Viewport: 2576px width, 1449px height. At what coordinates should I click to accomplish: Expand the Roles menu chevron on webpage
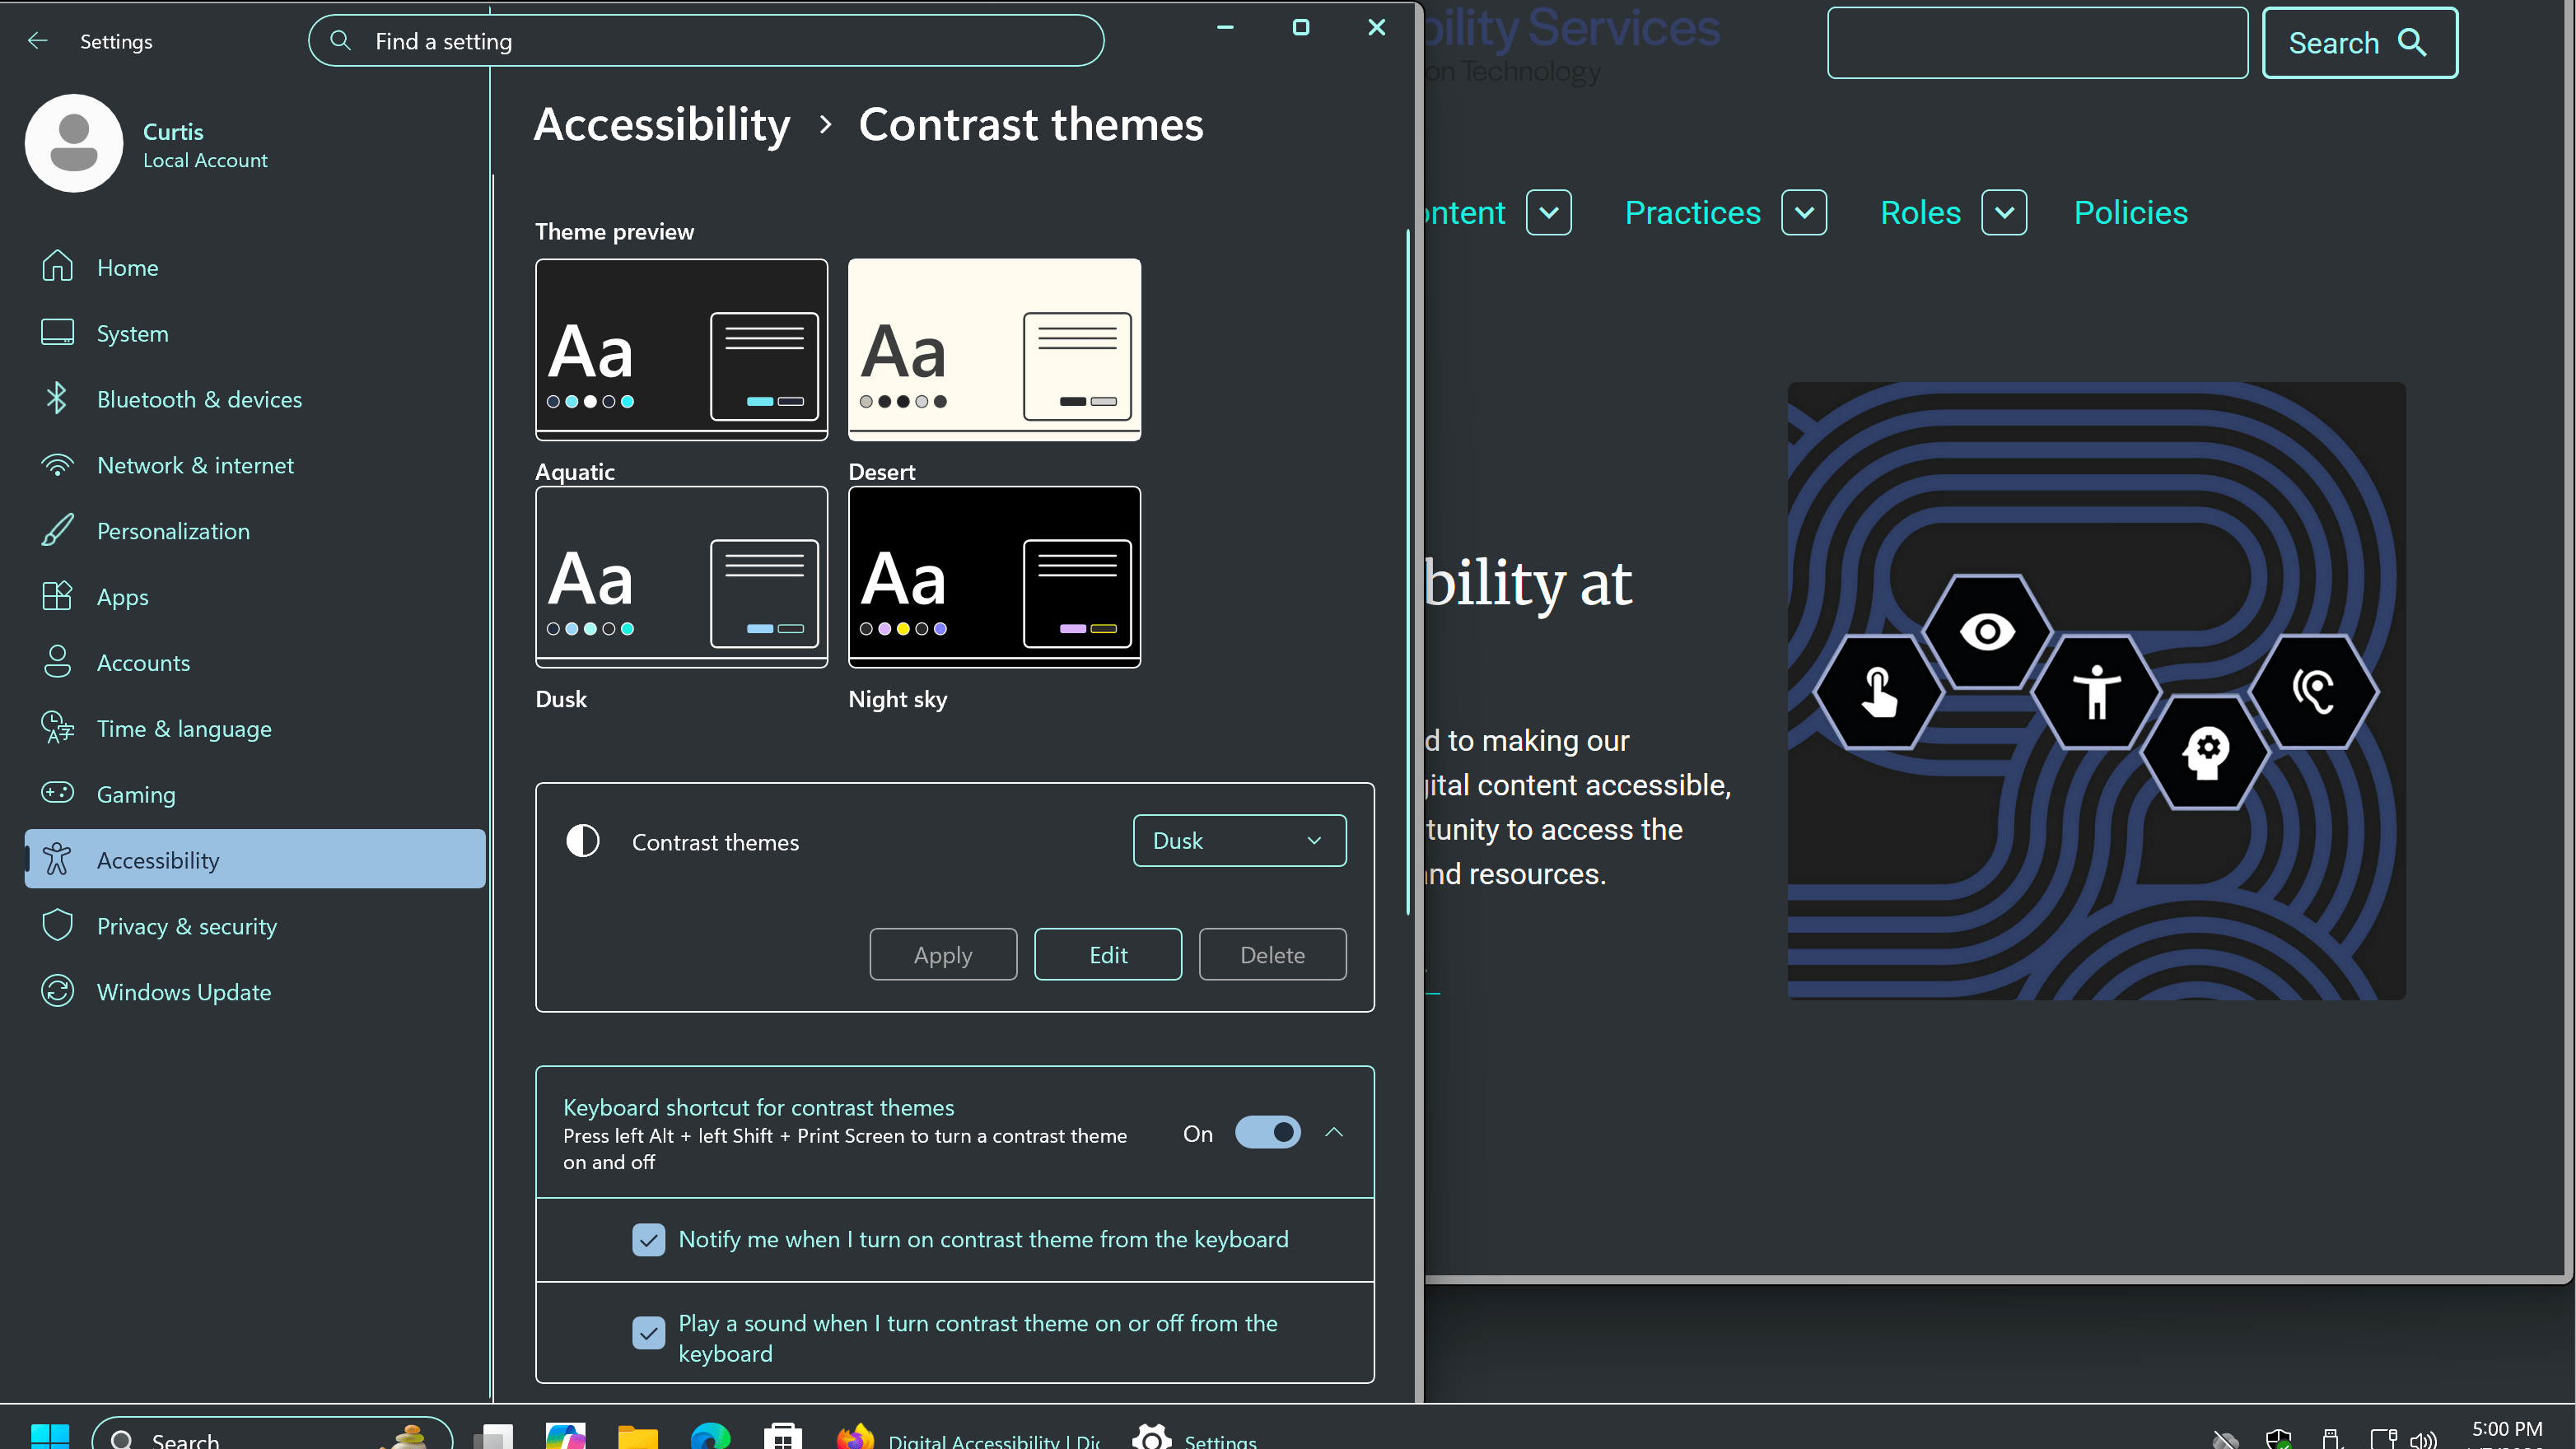click(x=2004, y=213)
